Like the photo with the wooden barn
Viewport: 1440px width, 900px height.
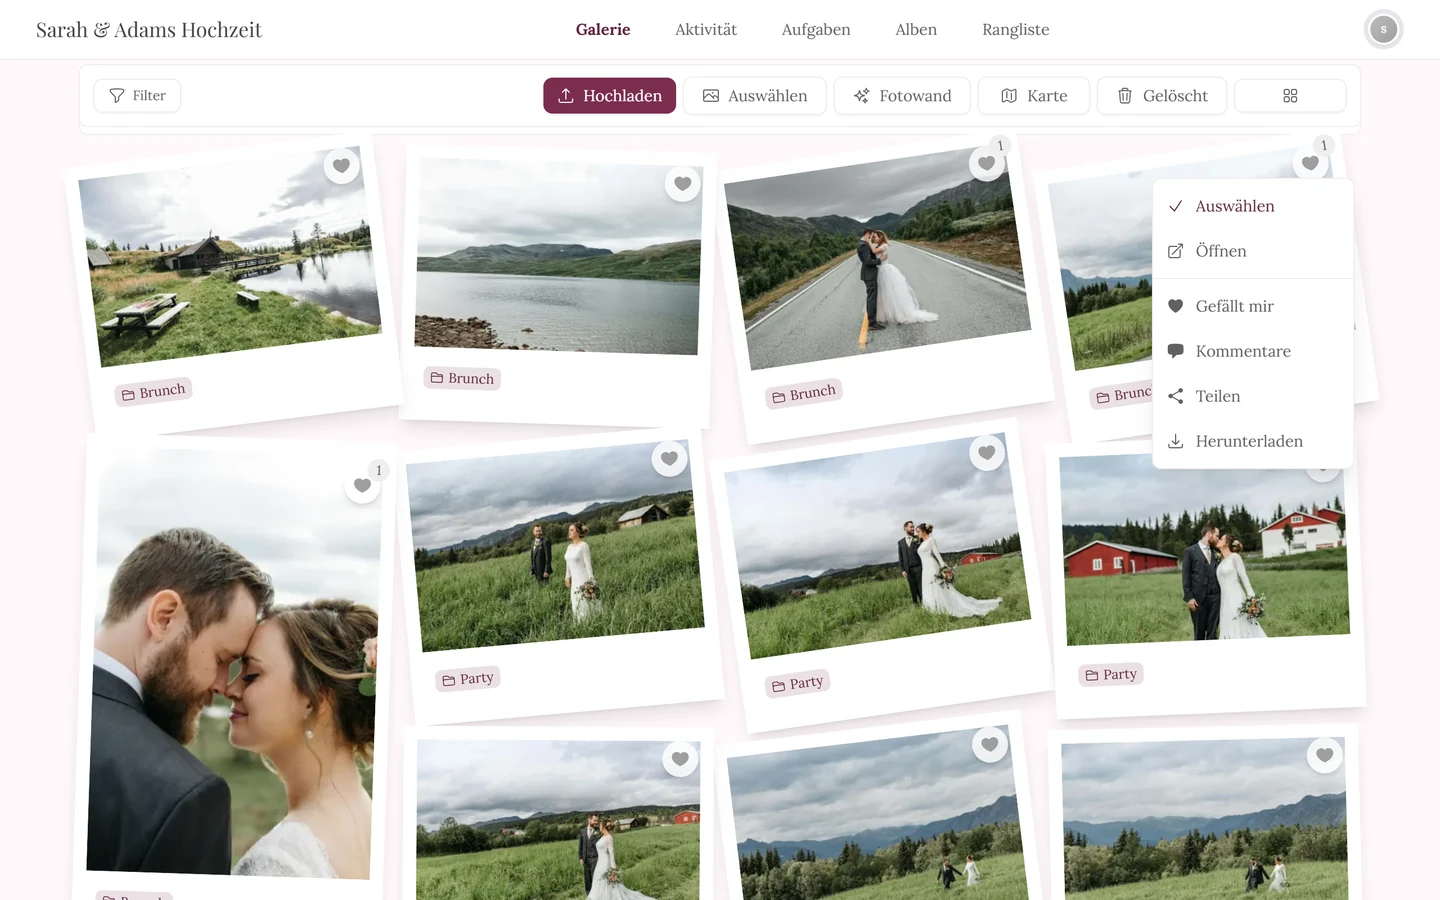tap(670, 459)
